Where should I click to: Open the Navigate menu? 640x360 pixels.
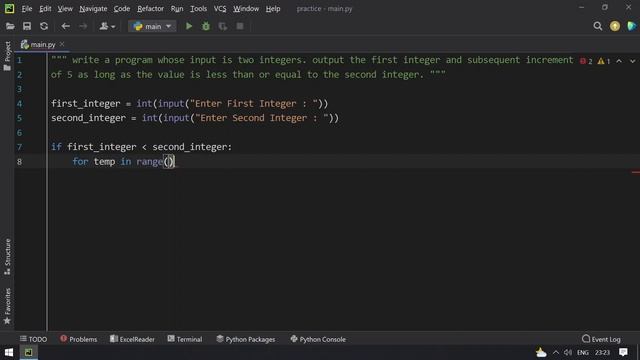(x=93, y=9)
